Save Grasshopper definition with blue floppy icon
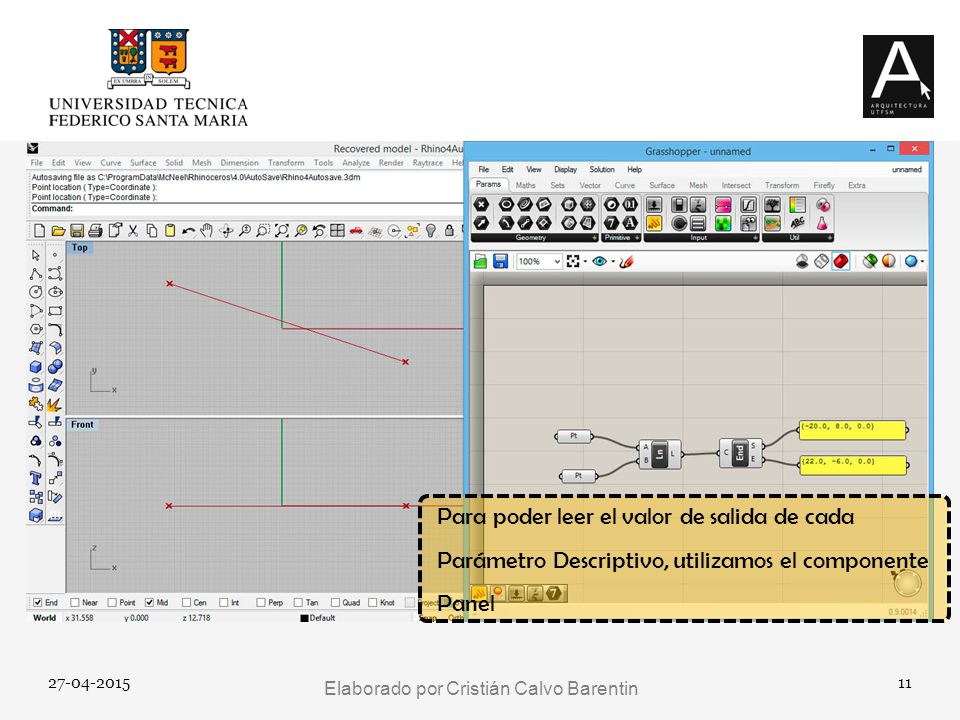The width and height of the screenshot is (960, 720). 501,262
